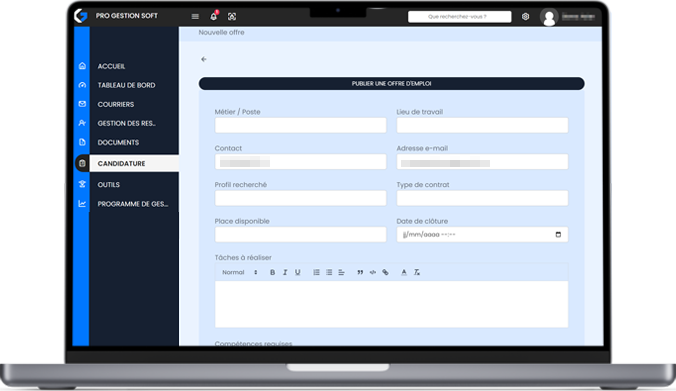The height and width of the screenshot is (391, 676).
Task: Click inside the Tâches à réaliser text area
Action: 391,304
